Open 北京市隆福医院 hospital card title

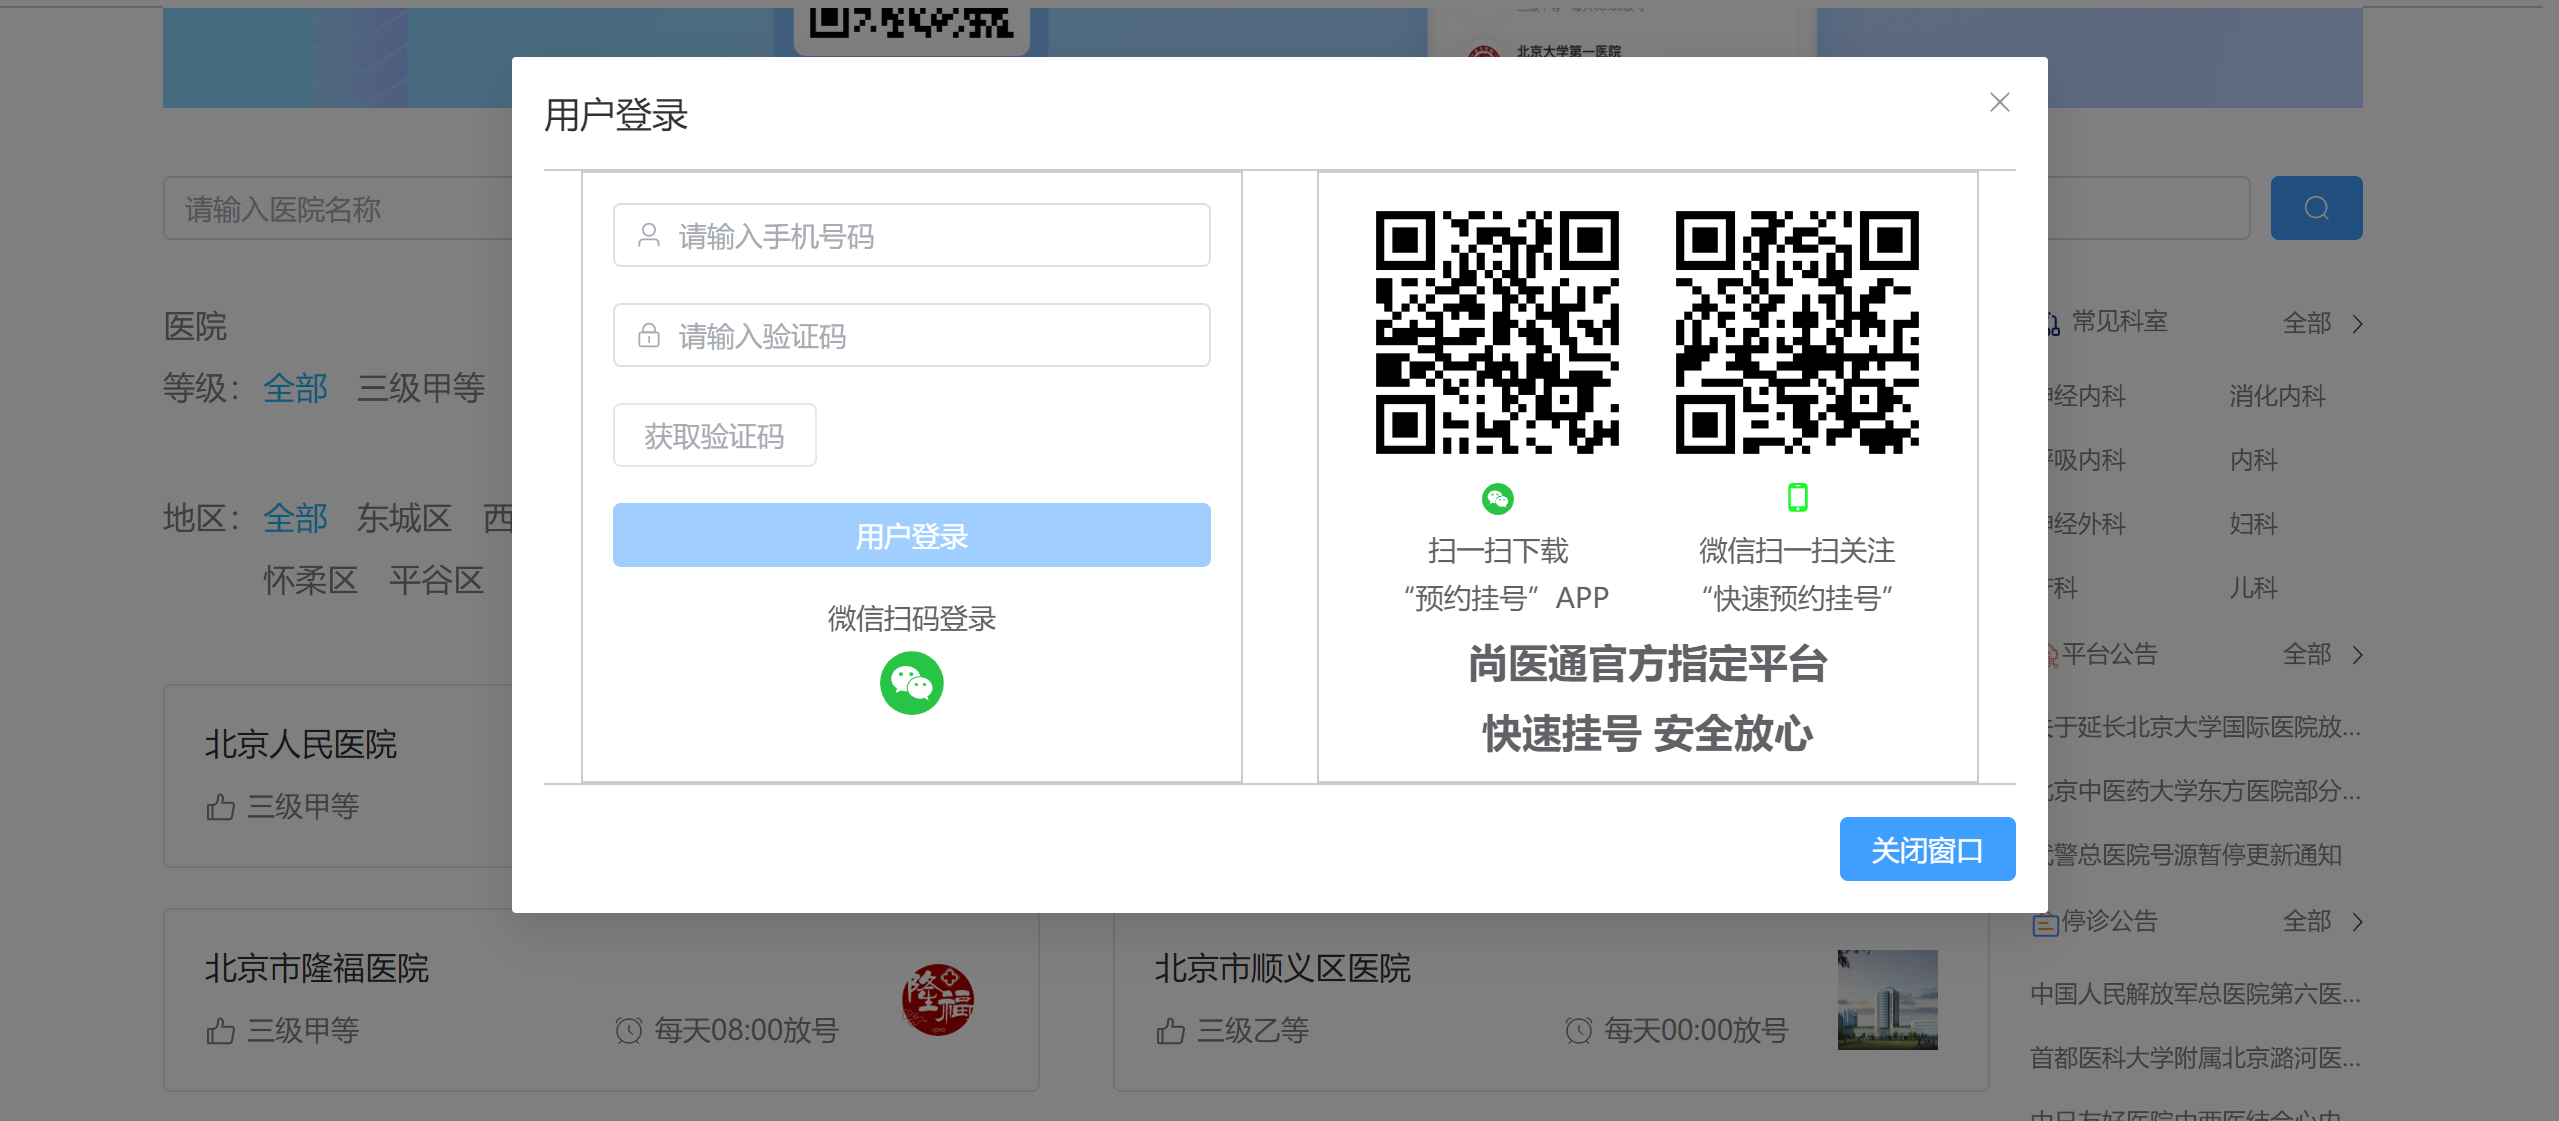(316, 968)
